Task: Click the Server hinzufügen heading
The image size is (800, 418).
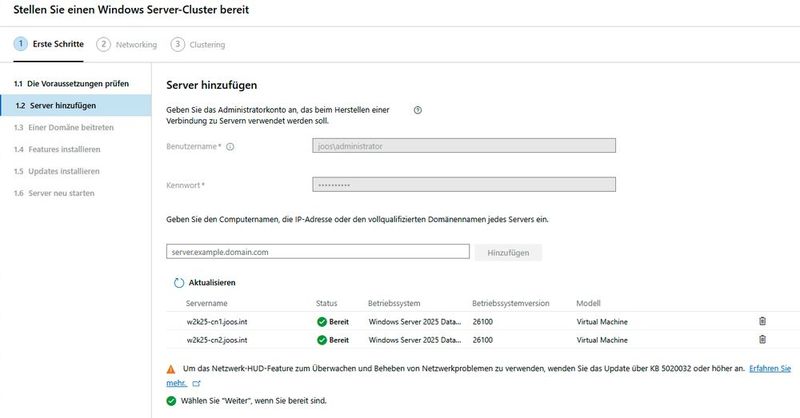Action: click(x=212, y=85)
